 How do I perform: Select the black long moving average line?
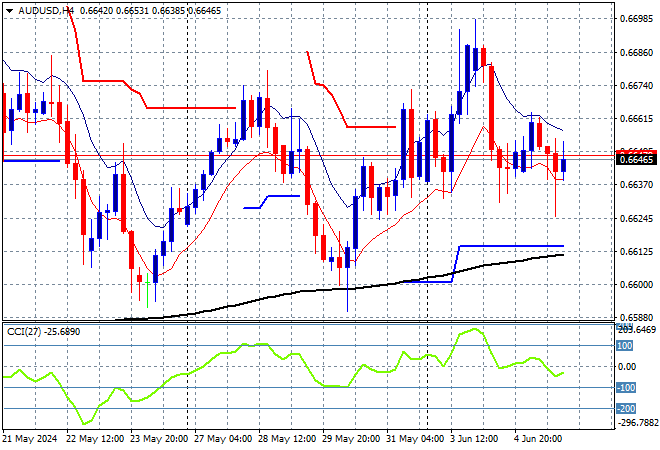(x=337, y=289)
